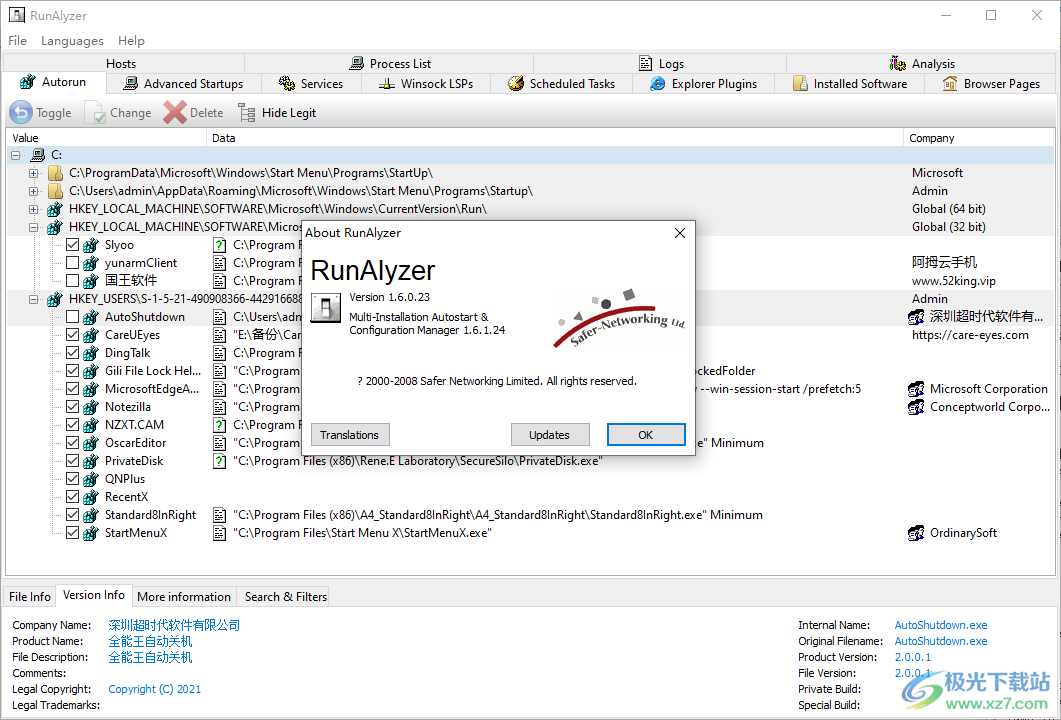1061x720 pixels.
Task: Select the Toggle icon in the toolbar
Action: coord(19,112)
